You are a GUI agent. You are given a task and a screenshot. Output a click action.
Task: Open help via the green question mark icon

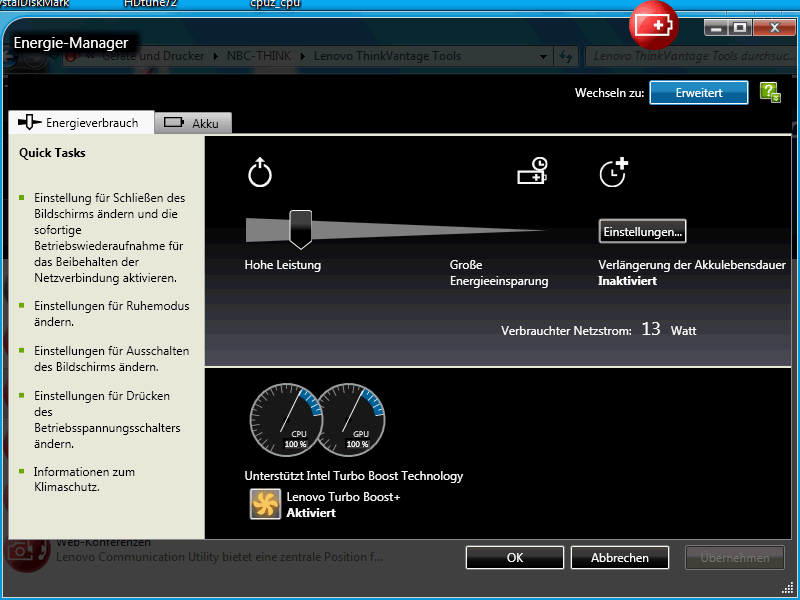click(x=770, y=93)
